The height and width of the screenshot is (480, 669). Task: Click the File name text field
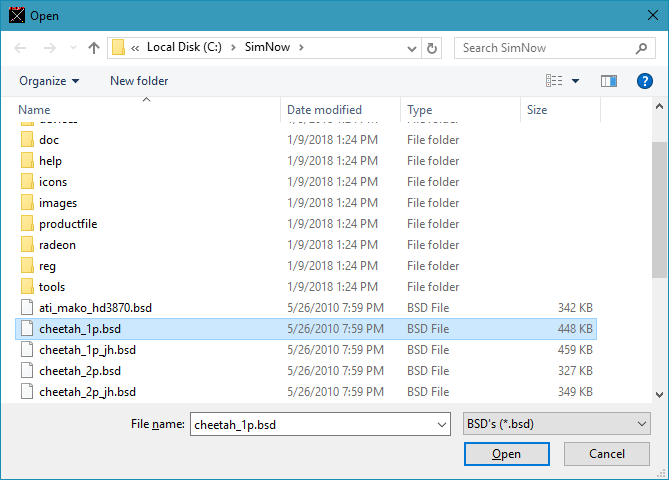pyautogui.click(x=310, y=424)
